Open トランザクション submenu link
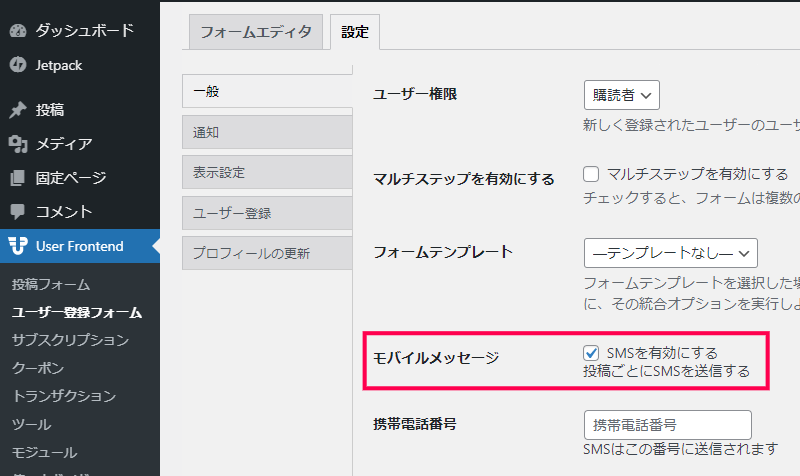Screen dimensions: 800x476 pos(64,396)
